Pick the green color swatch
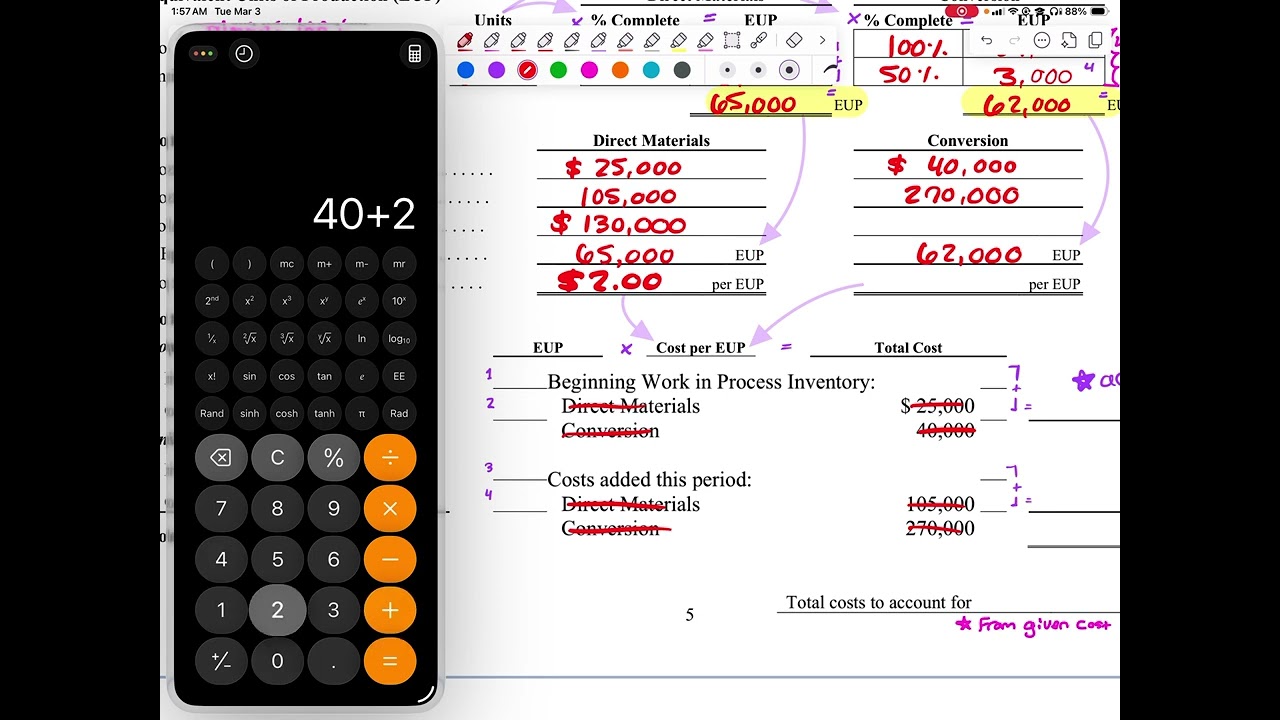Screen dimensions: 1280x720 (x=559, y=70)
